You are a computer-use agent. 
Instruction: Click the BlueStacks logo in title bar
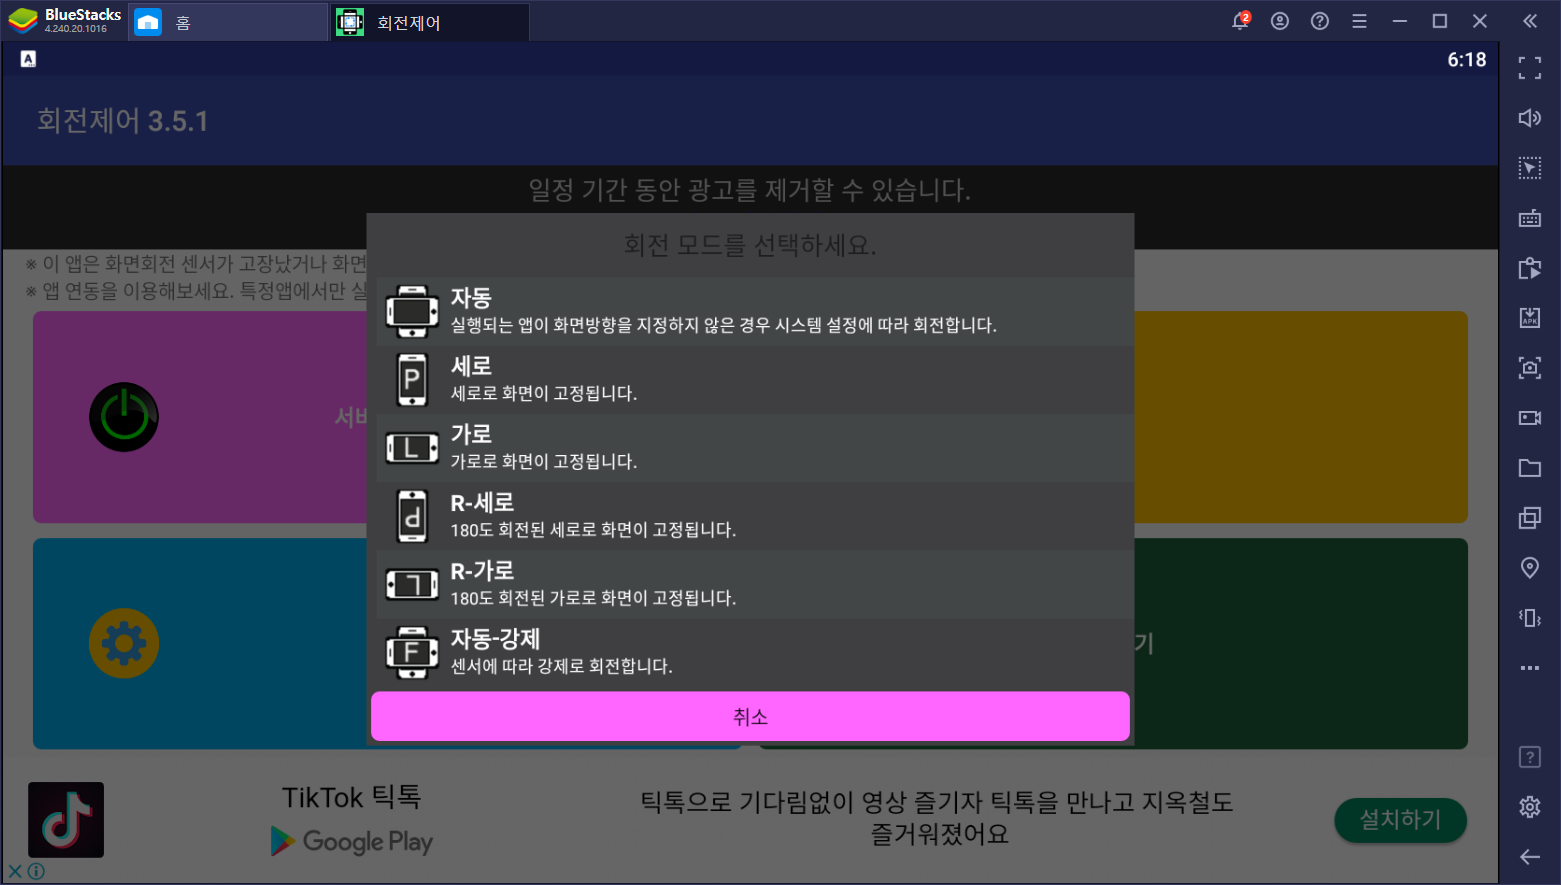(x=23, y=21)
